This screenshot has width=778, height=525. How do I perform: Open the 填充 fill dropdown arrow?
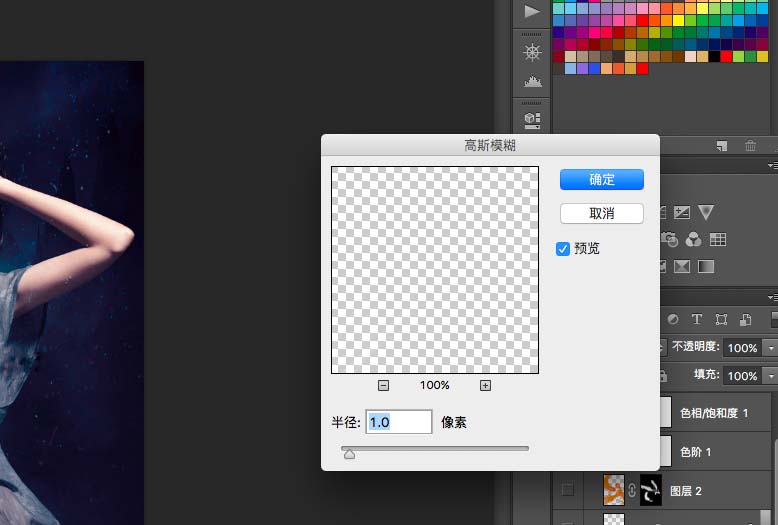click(x=771, y=376)
